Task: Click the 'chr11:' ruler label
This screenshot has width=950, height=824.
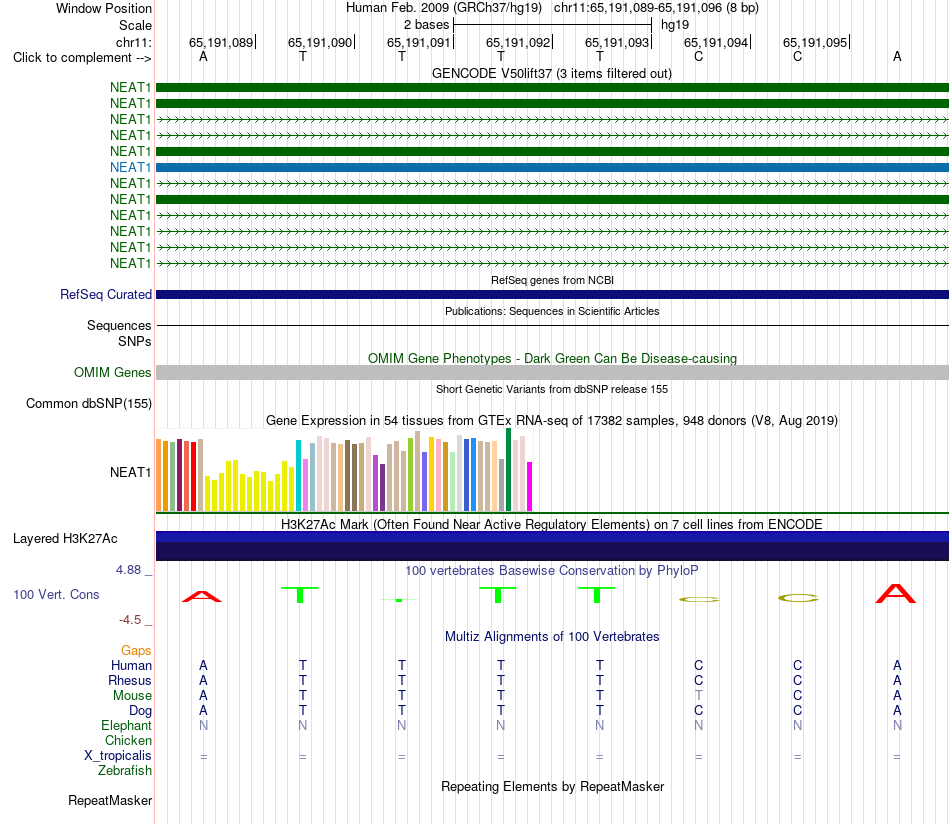Action: click(x=133, y=42)
